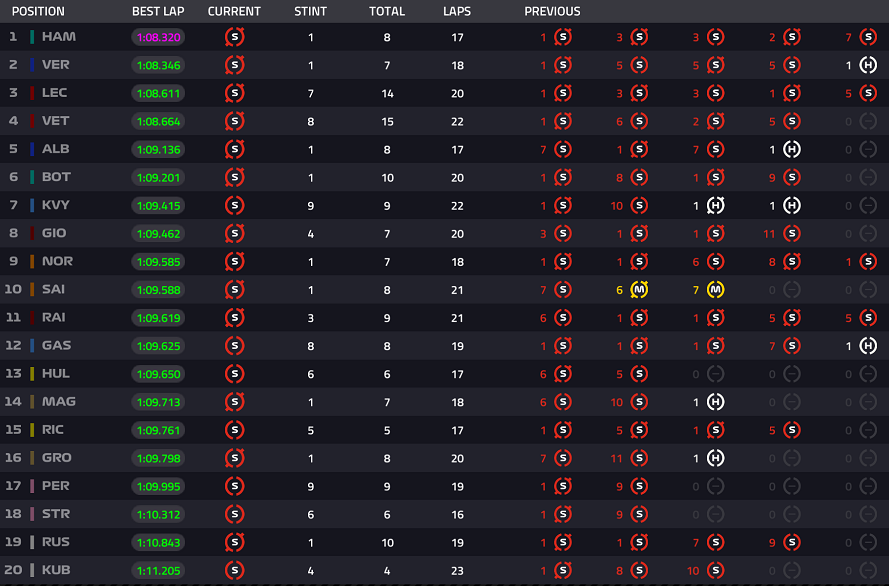Click KUB's soft tyre icon with 10 laps

click(716, 571)
